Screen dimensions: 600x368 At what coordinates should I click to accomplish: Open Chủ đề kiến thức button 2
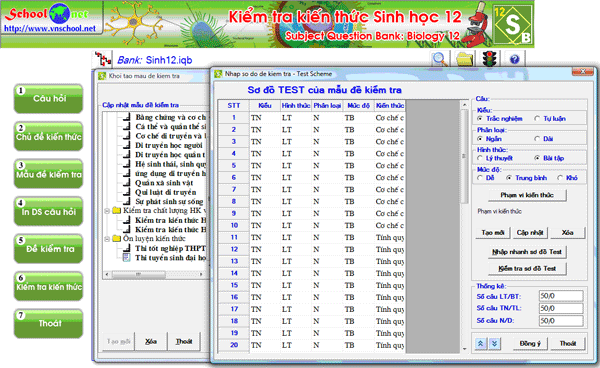[x=49, y=136]
